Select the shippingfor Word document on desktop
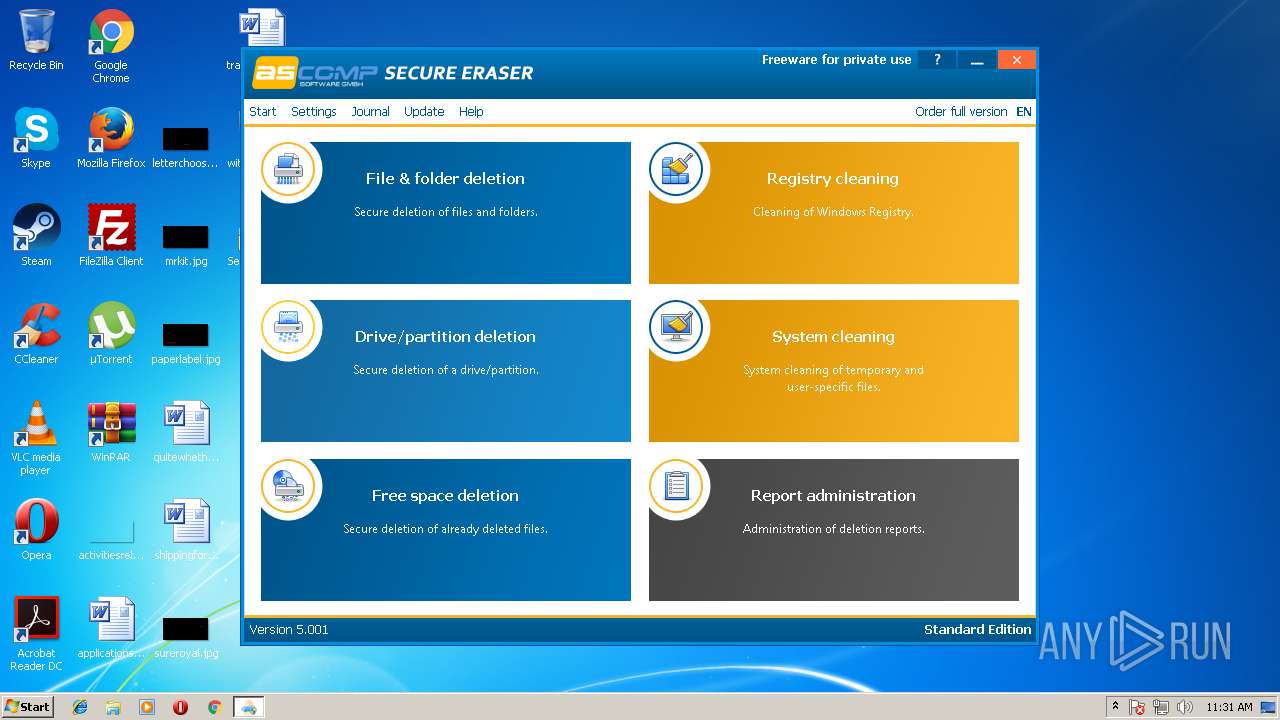Image resolution: width=1280 pixels, height=720 pixels. coord(186,530)
